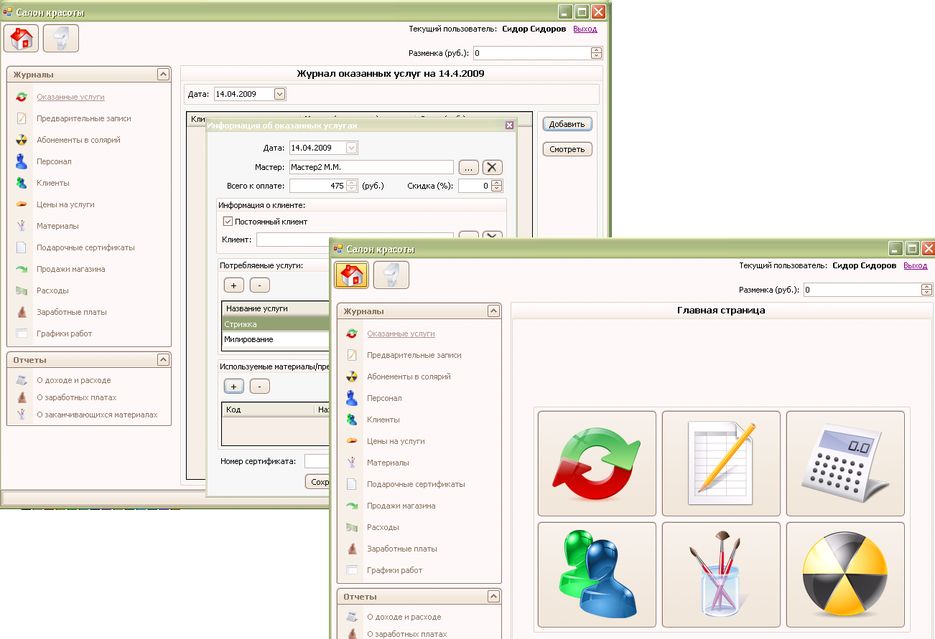This screenshot has height=639, width=935.
Task: Click the Выход link in the back window
Action: [x=585, y=29]
